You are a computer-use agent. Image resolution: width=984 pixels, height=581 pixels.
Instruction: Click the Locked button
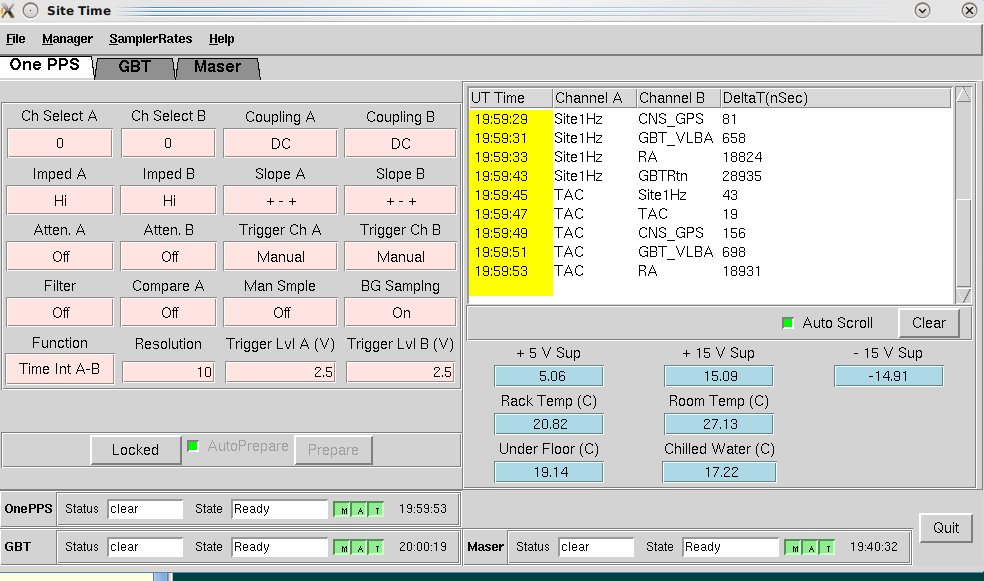(x=136, y=450)
